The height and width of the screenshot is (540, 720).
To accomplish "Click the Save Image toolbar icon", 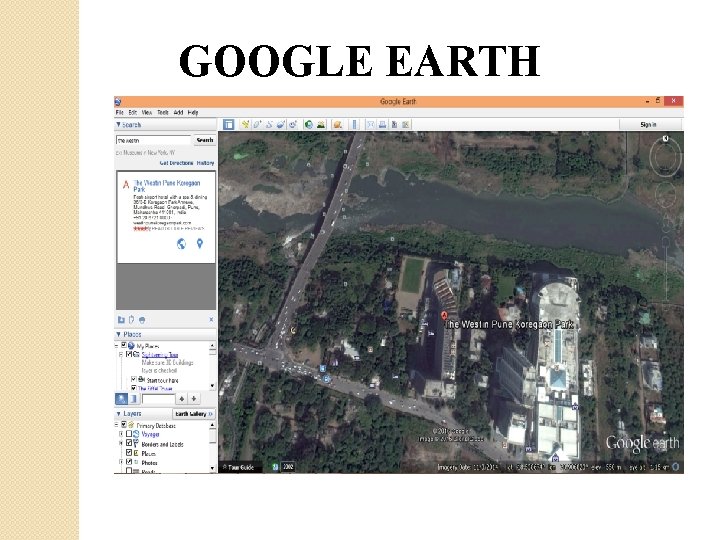I will [394, 124].
